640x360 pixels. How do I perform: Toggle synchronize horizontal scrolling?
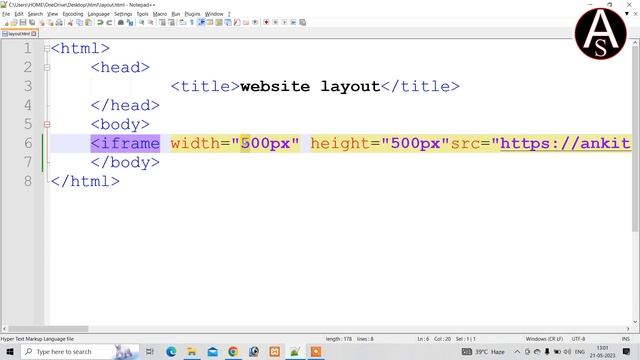tap(171, 22)
